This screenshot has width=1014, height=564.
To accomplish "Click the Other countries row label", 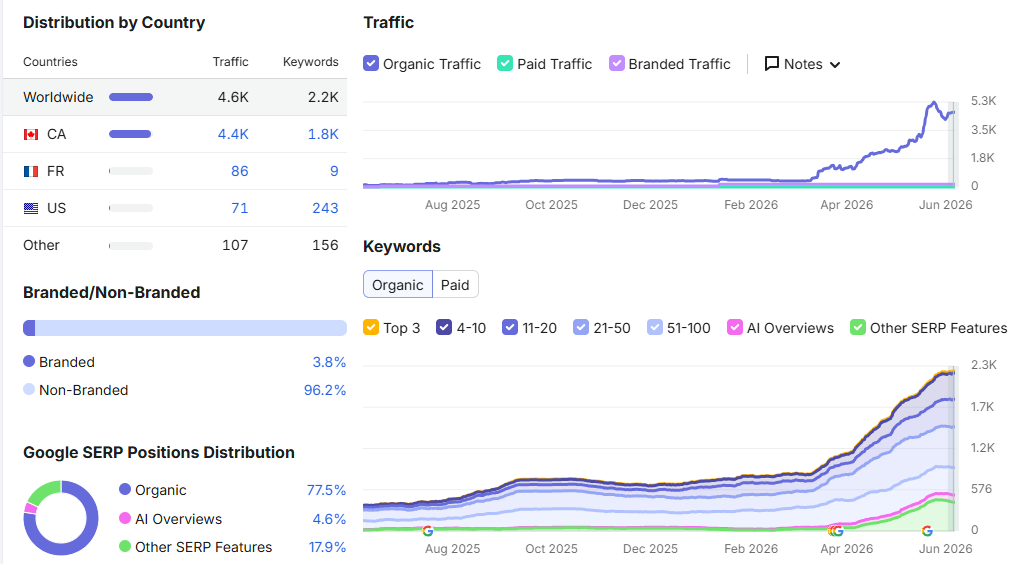I will point(41,245).
